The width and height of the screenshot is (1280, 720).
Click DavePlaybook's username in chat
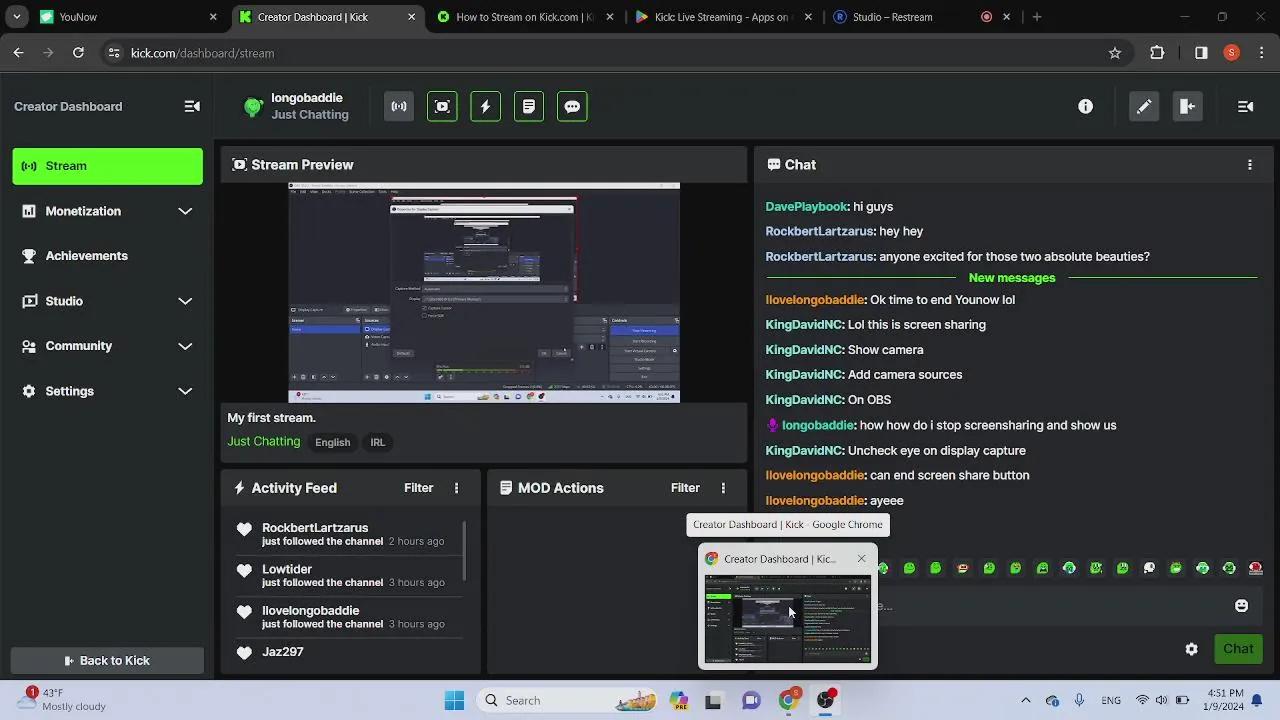coord(806,207)
